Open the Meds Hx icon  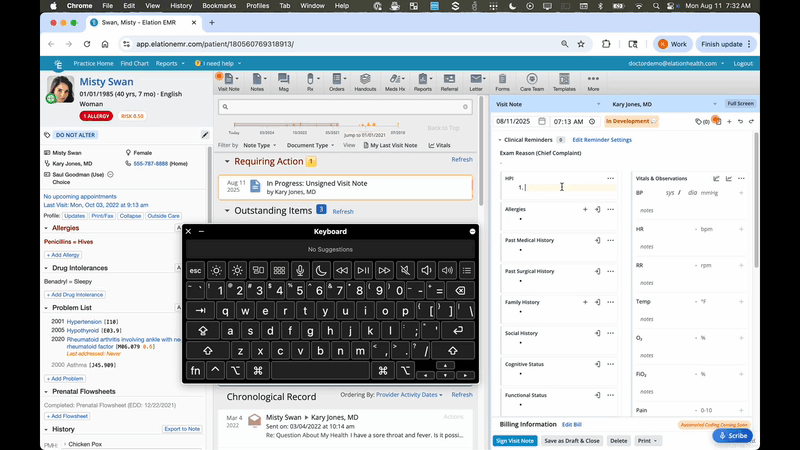395,82
